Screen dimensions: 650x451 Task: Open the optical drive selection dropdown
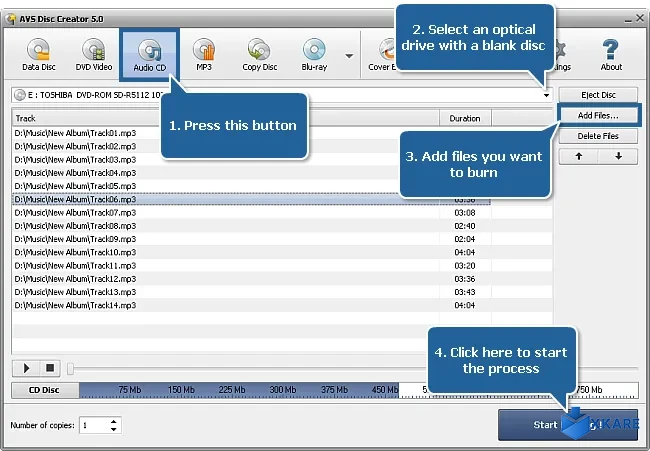coord(546,95)
